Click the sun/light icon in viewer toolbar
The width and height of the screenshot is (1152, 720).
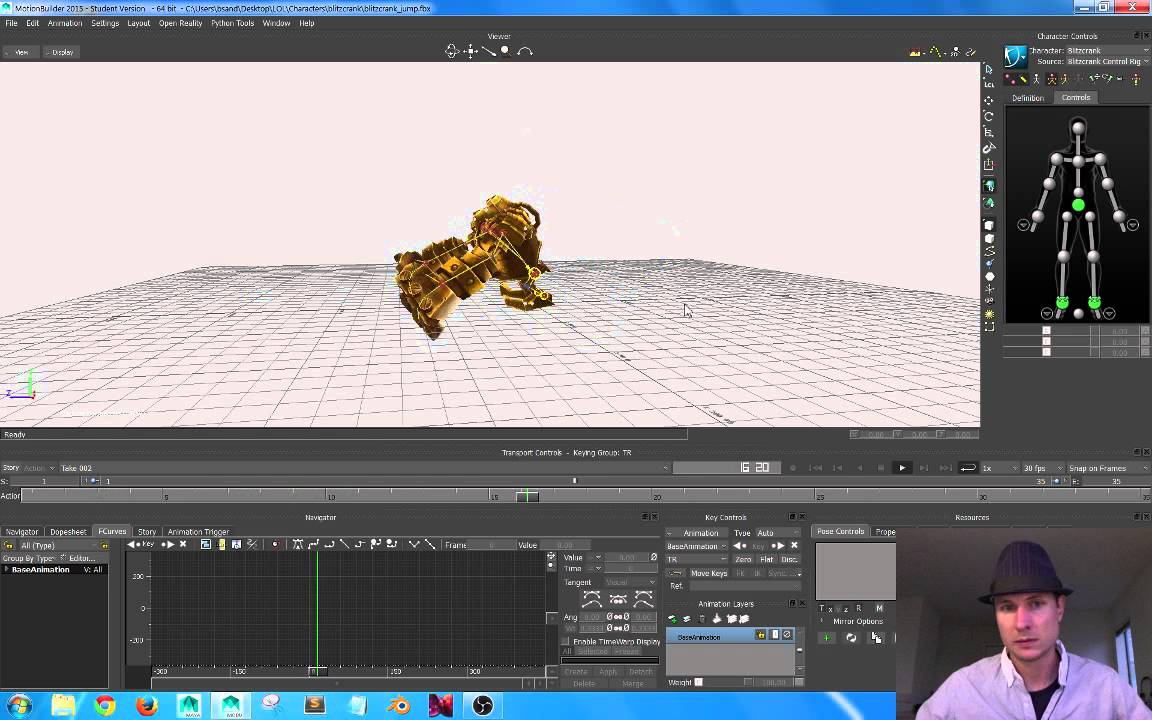989,314
